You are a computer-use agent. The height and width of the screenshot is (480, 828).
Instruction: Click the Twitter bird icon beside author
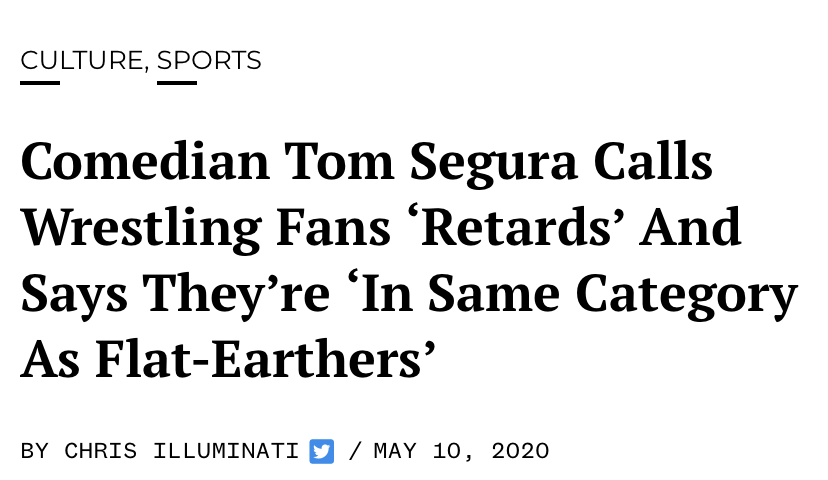(322, 451)
